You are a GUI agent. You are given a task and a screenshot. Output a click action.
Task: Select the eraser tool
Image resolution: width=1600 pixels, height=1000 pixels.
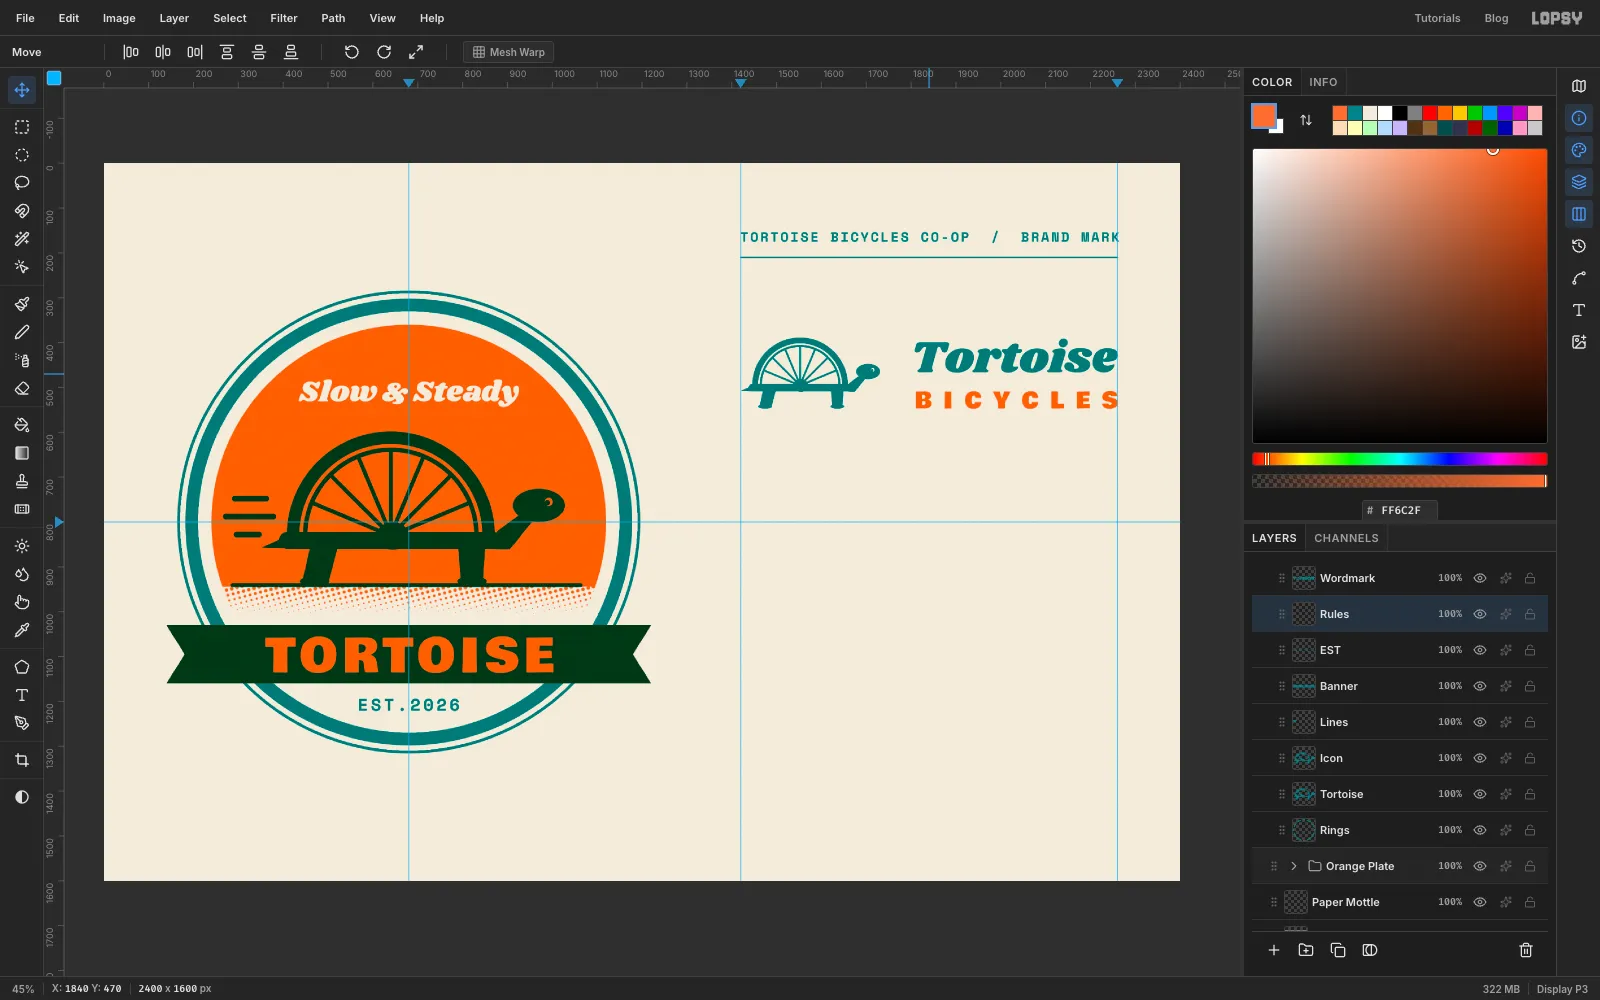coord(22,388)
